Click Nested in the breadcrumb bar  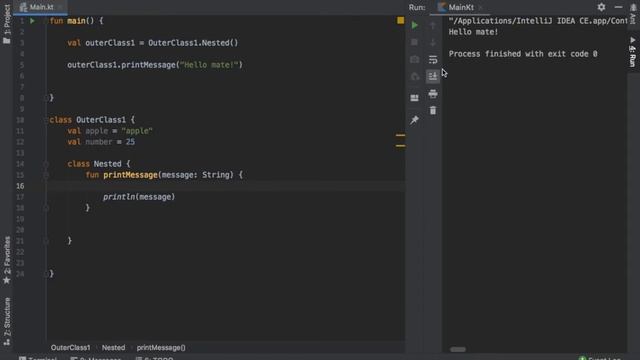[113, 348]
